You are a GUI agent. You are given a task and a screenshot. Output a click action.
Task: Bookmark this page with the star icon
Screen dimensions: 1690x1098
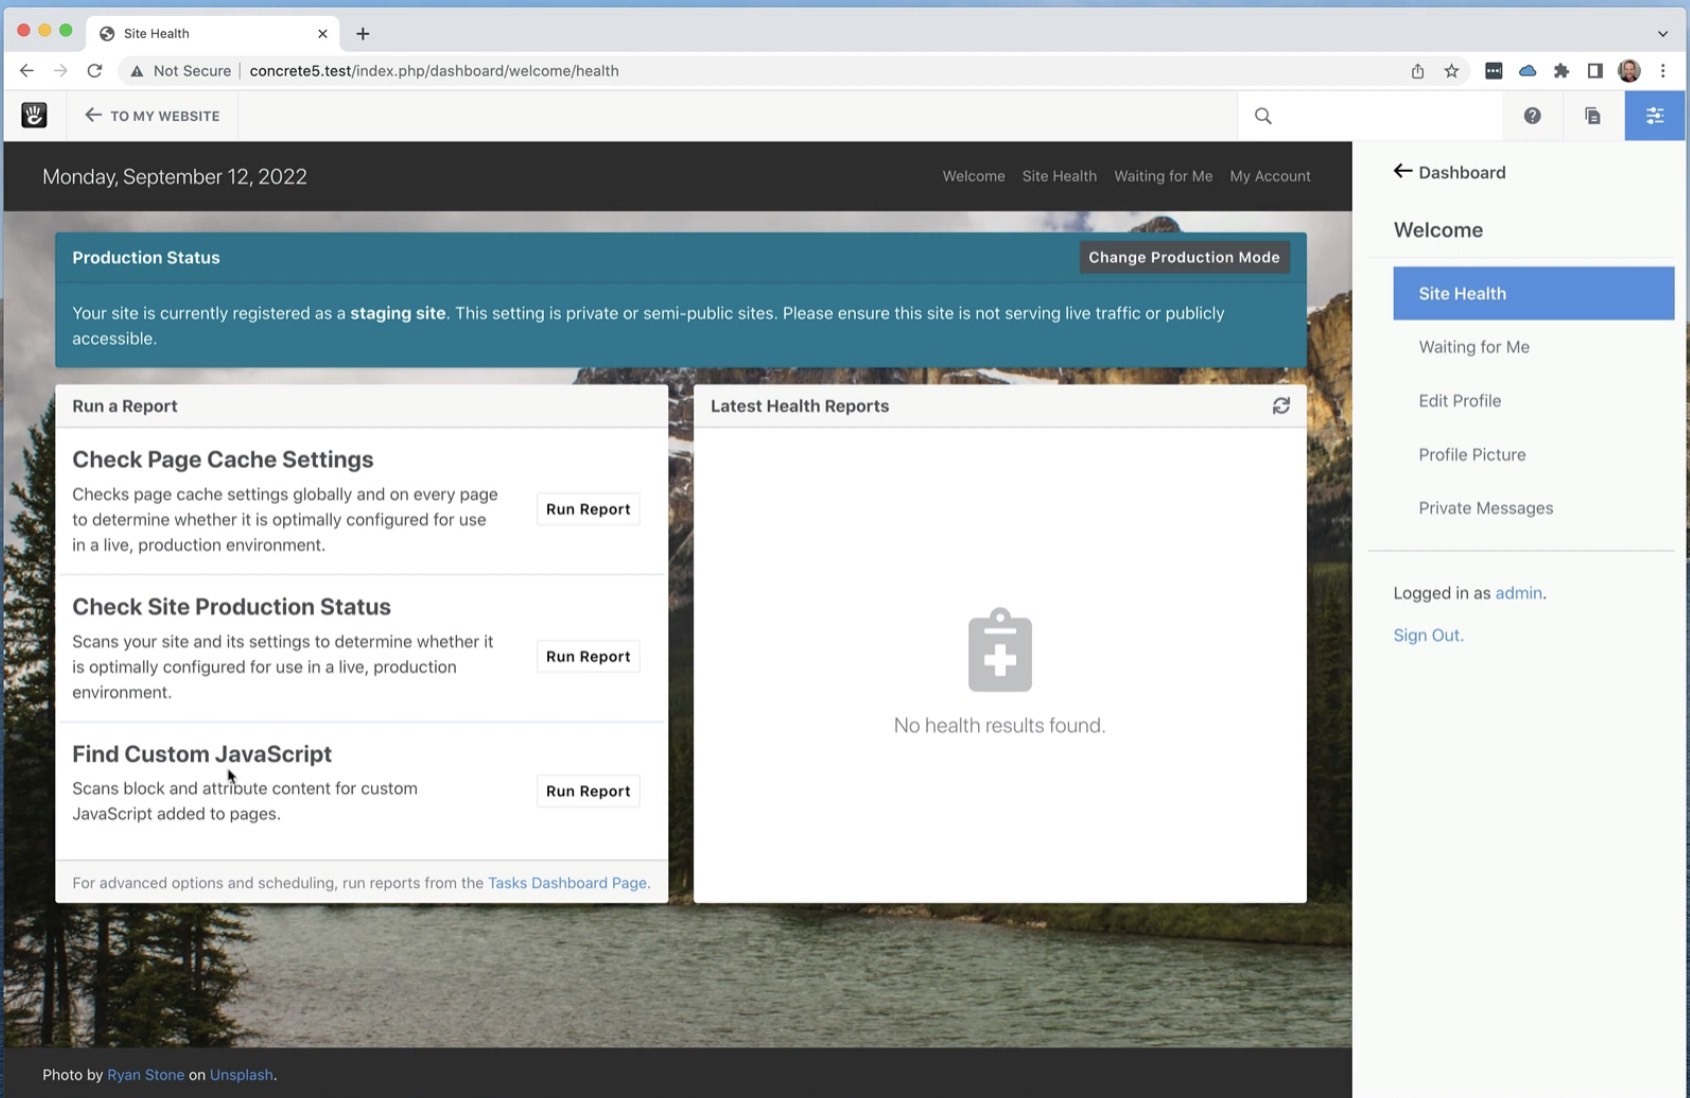1451,71
